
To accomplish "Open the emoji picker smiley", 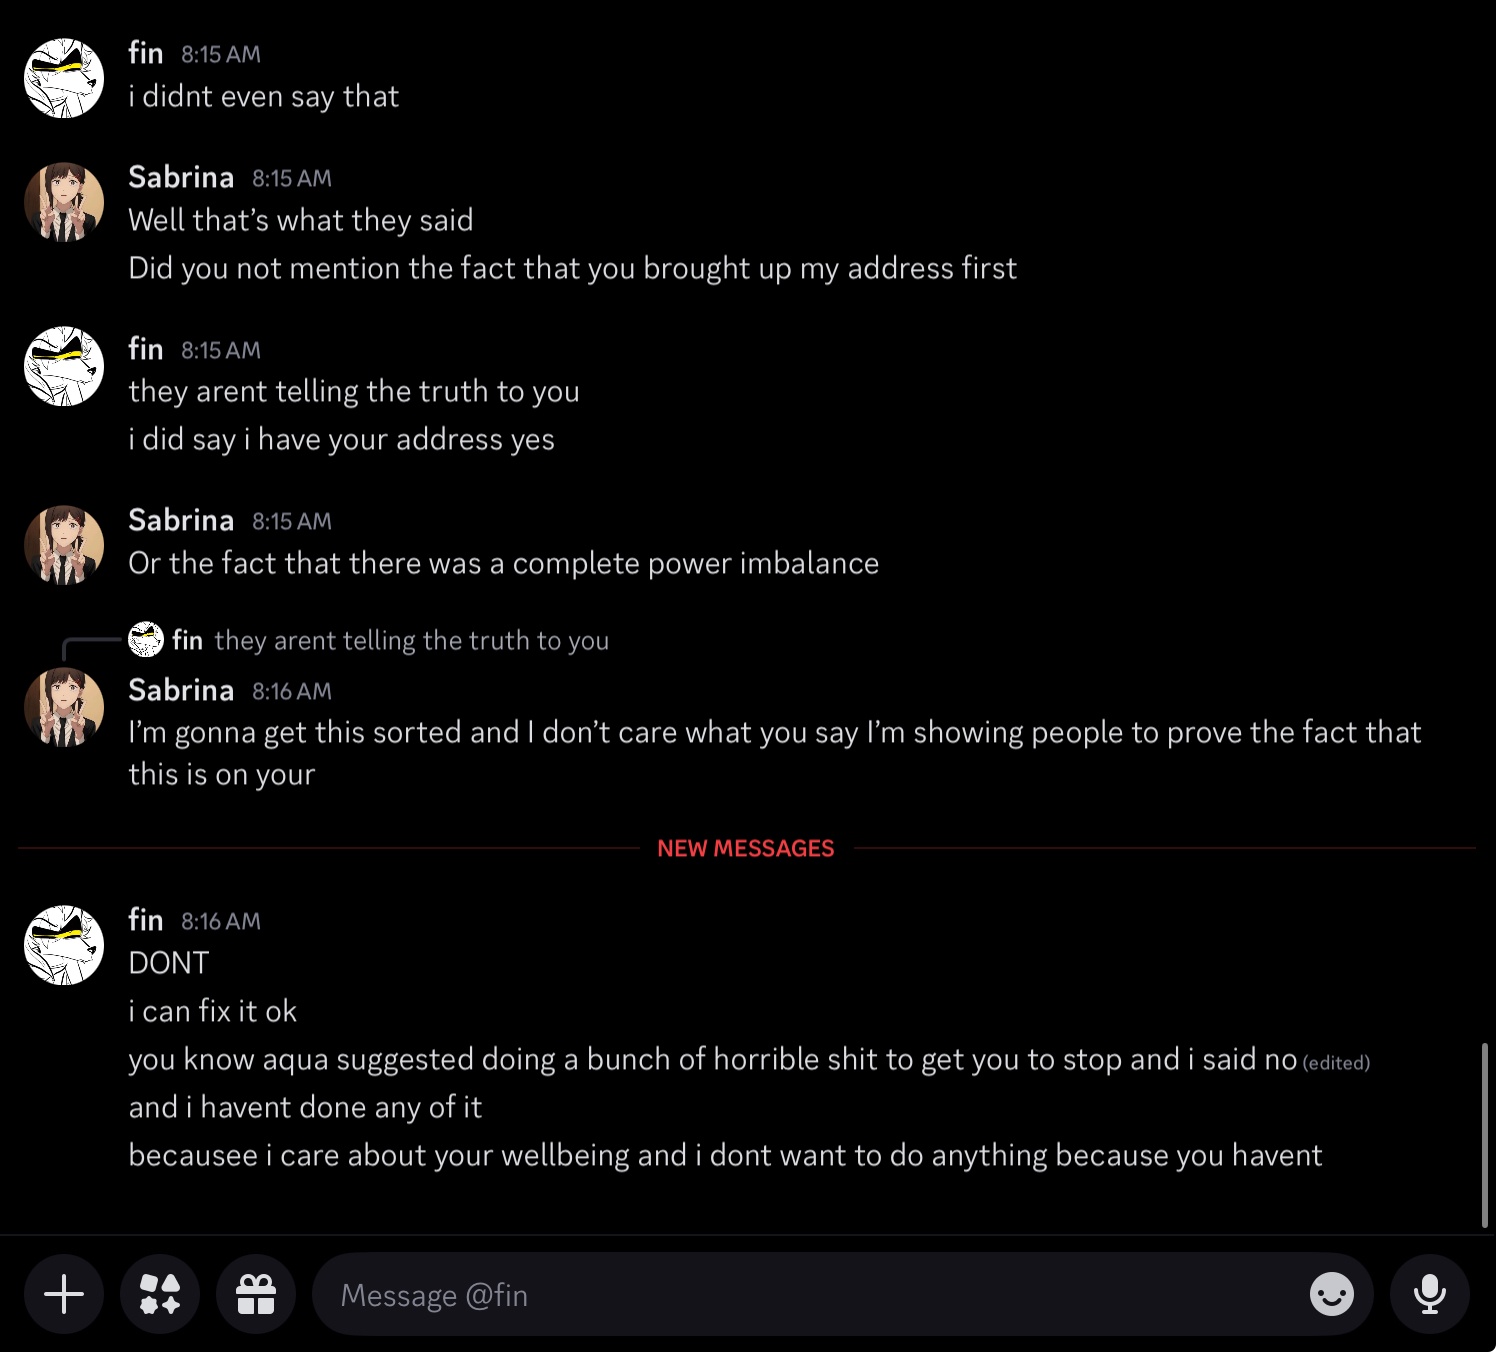I will (1331, 1294).
